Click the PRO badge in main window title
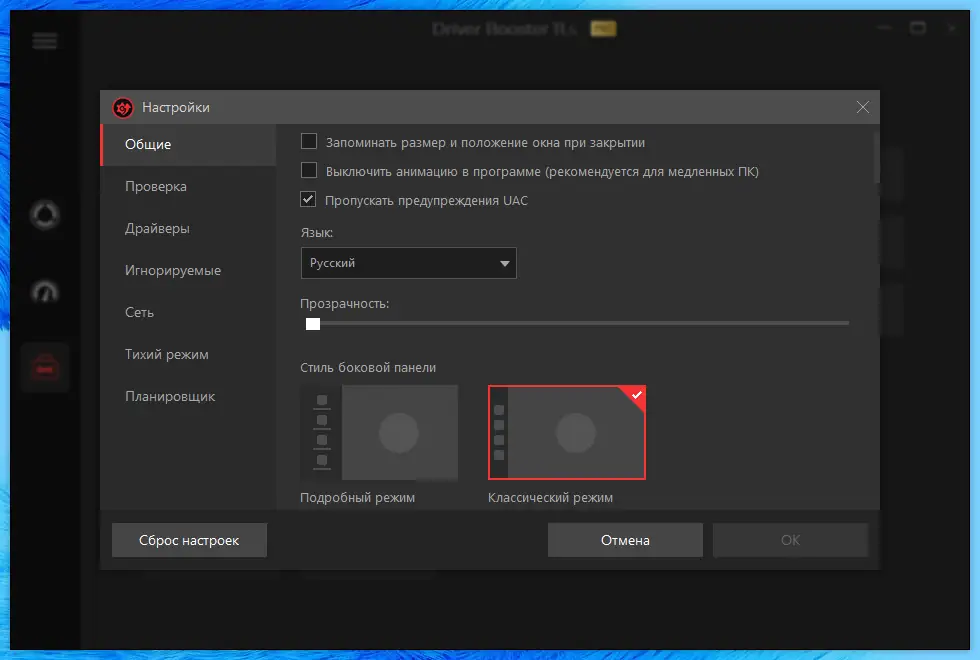Screen dimensions: 980x660 pos(603,29)
